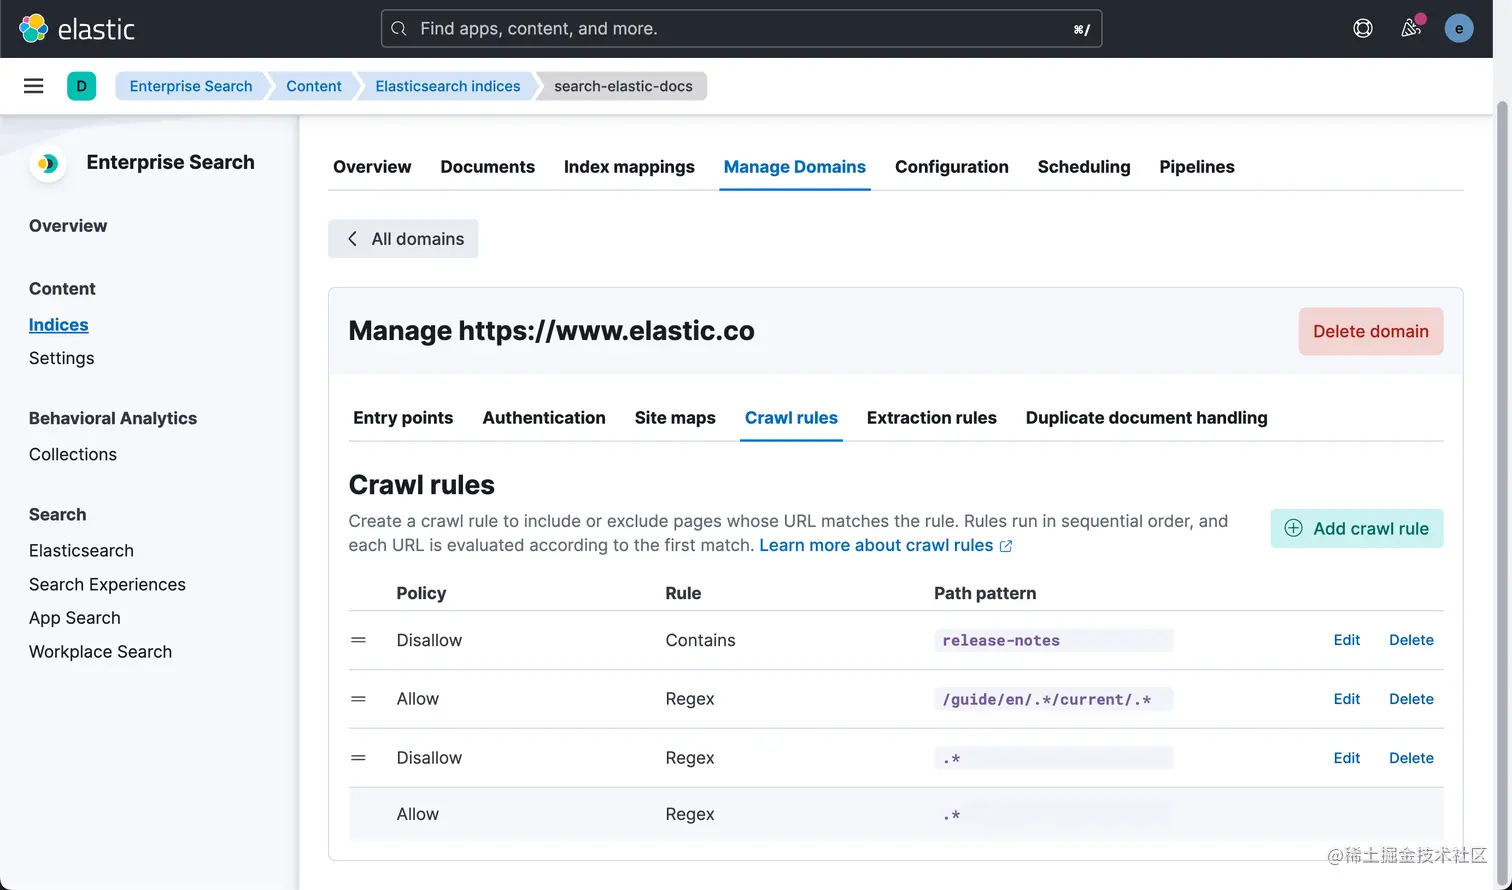The image size is (1512, 890).
Task: Click the Enterprise Search sidebar logo icon
Action: tap(48, 163)
